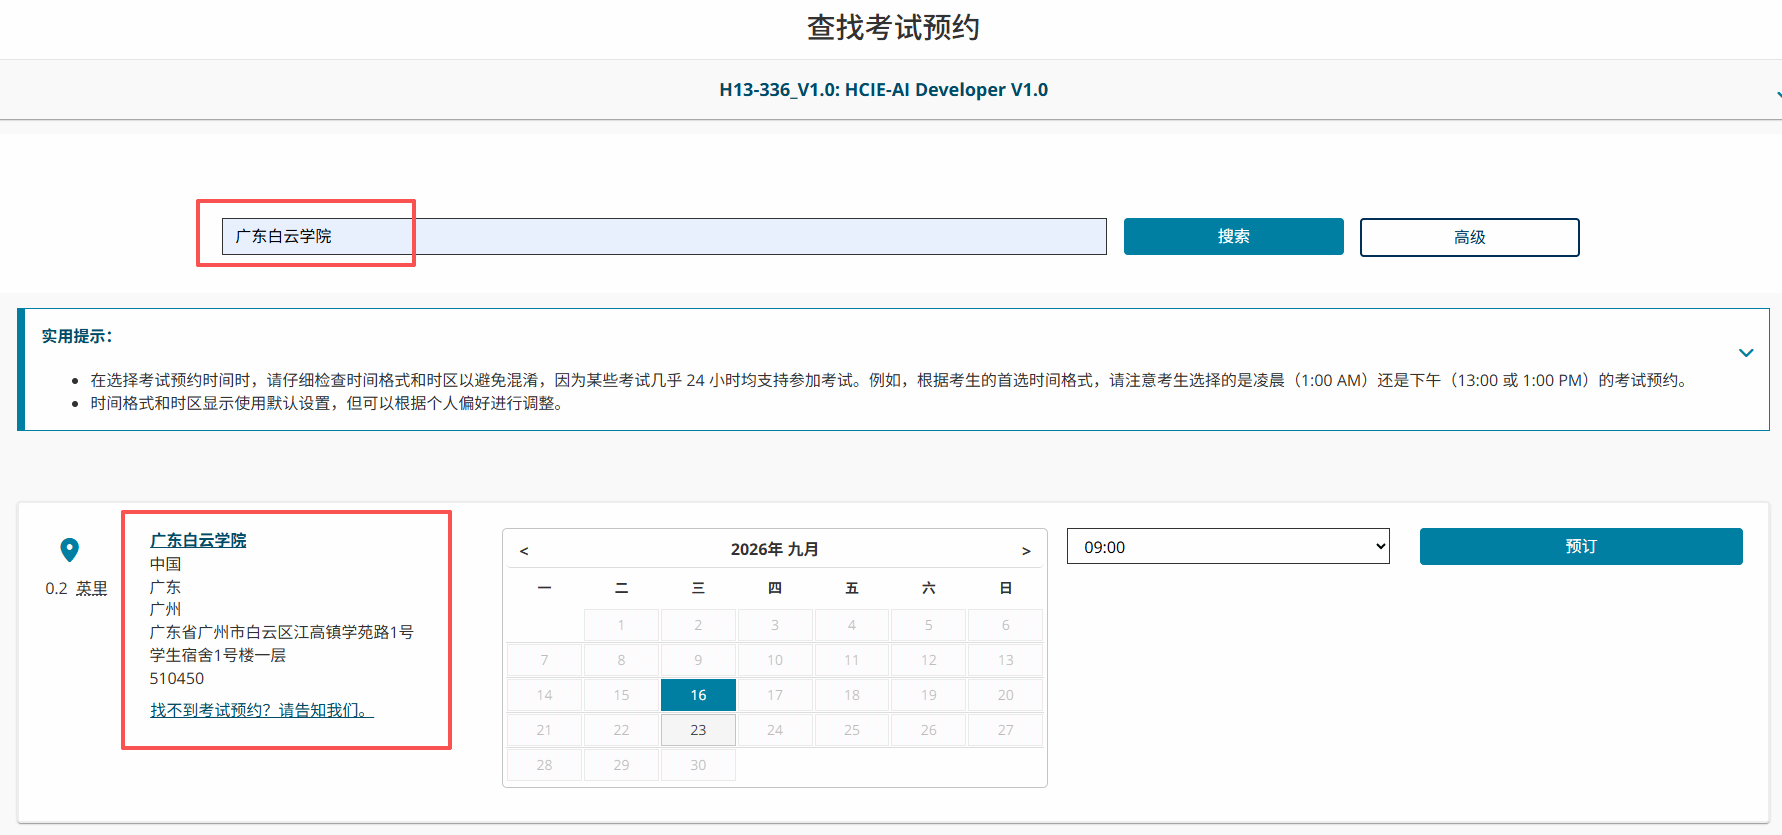The image size is (1782, 835).
Task: Collapse the practical tips panel chevron
Action: click(x=1746, y=353)
